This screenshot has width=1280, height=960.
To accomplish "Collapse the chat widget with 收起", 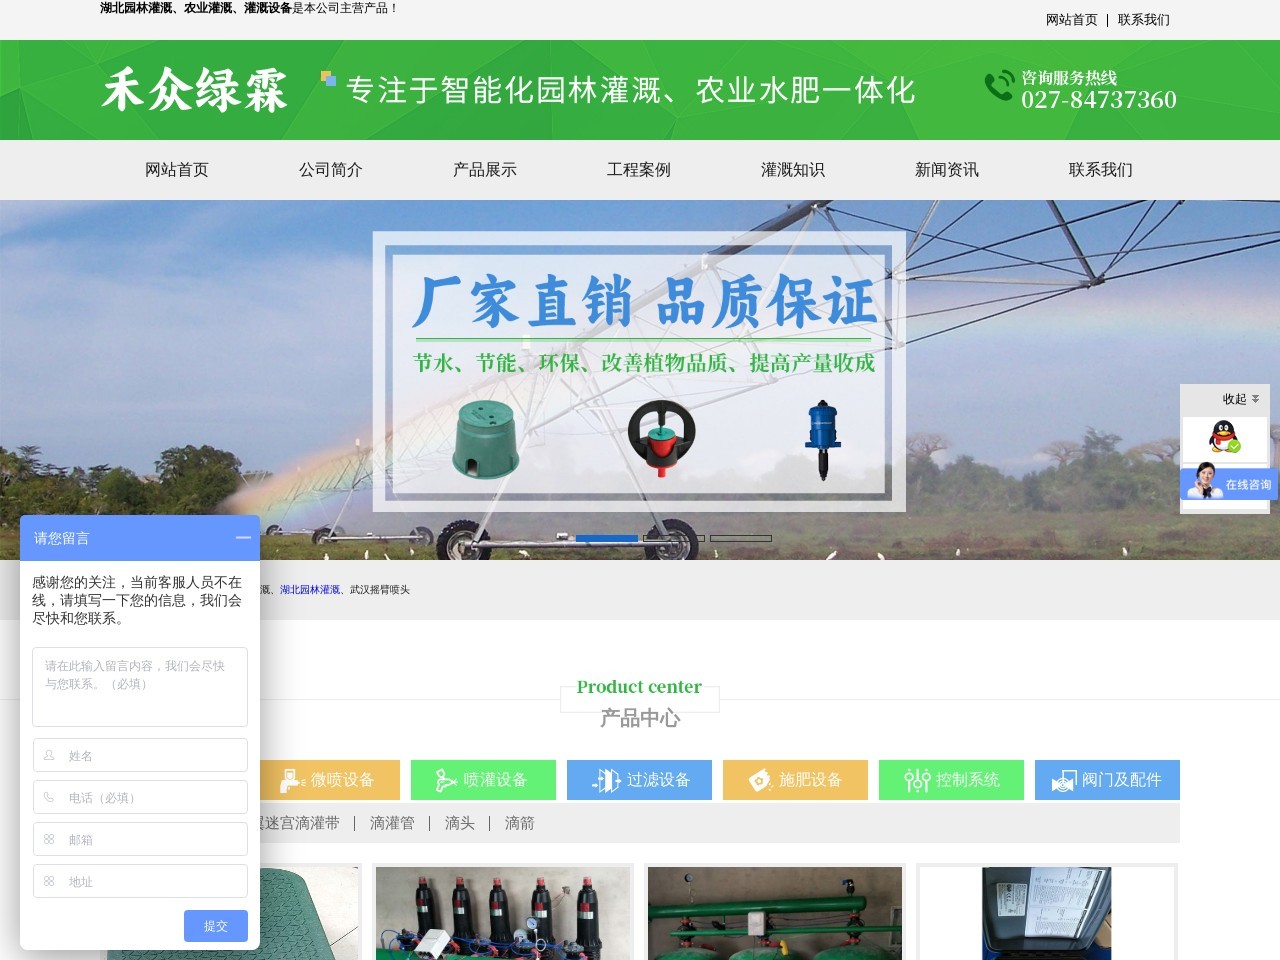I will [1236, 399].
